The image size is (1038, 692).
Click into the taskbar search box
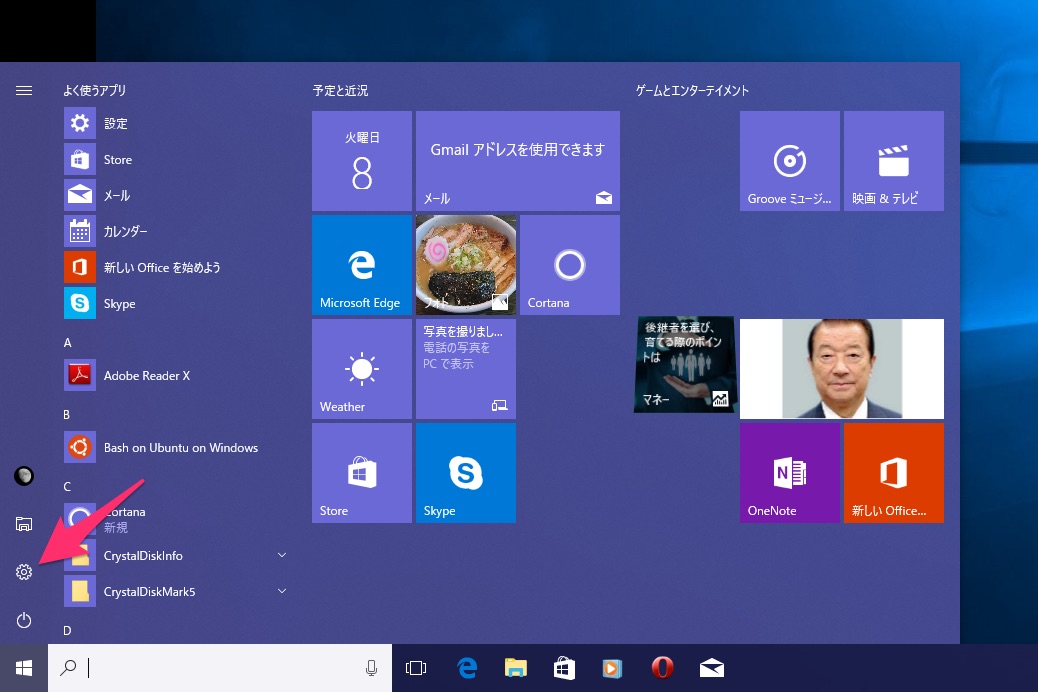pyautogui.click(x=220, y=668)
